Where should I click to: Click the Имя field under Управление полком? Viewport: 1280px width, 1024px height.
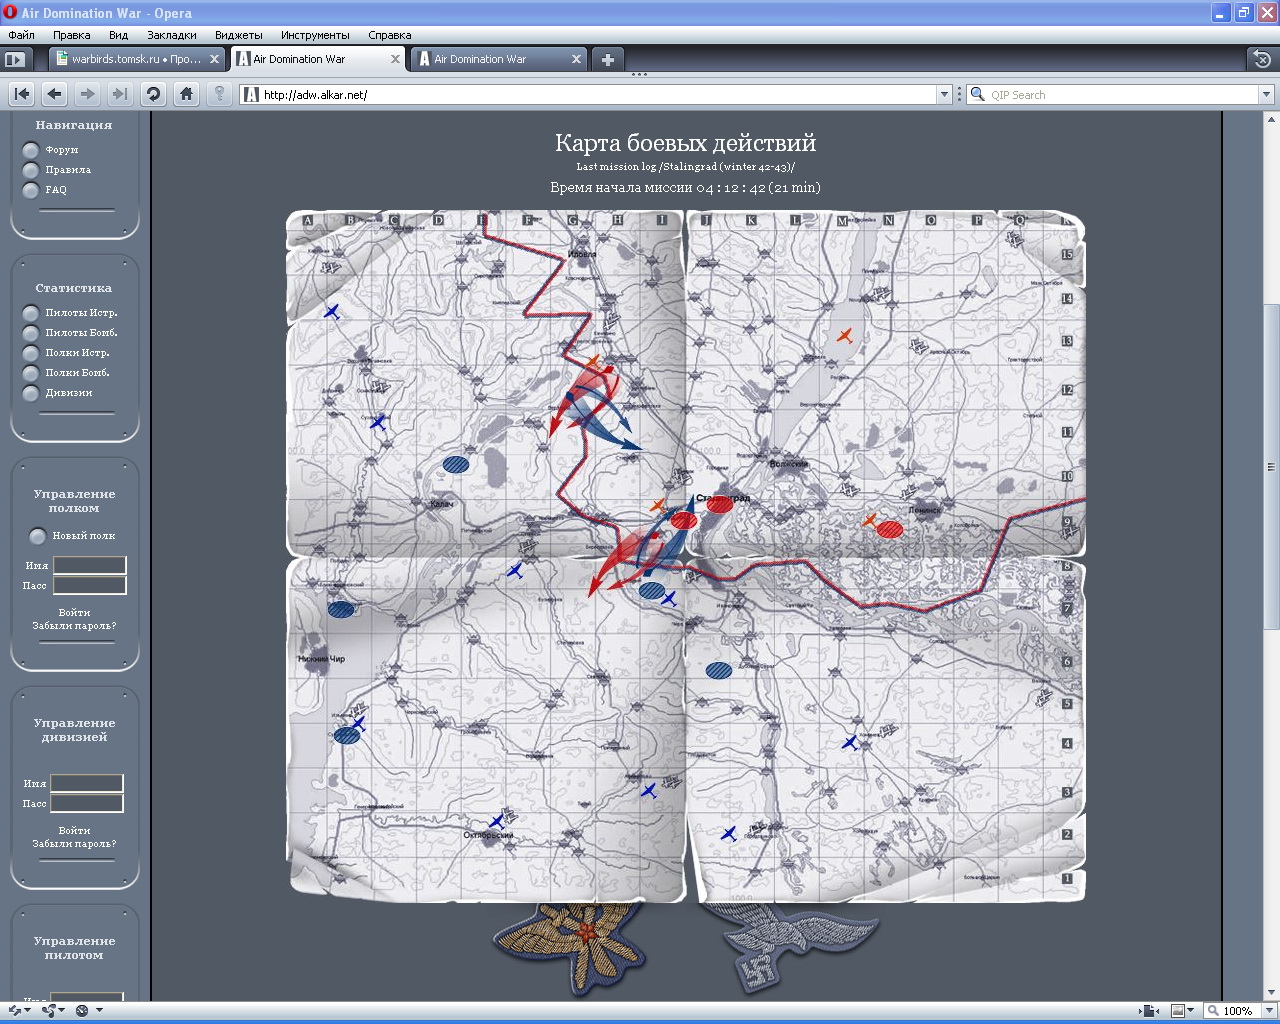point(90,566)
